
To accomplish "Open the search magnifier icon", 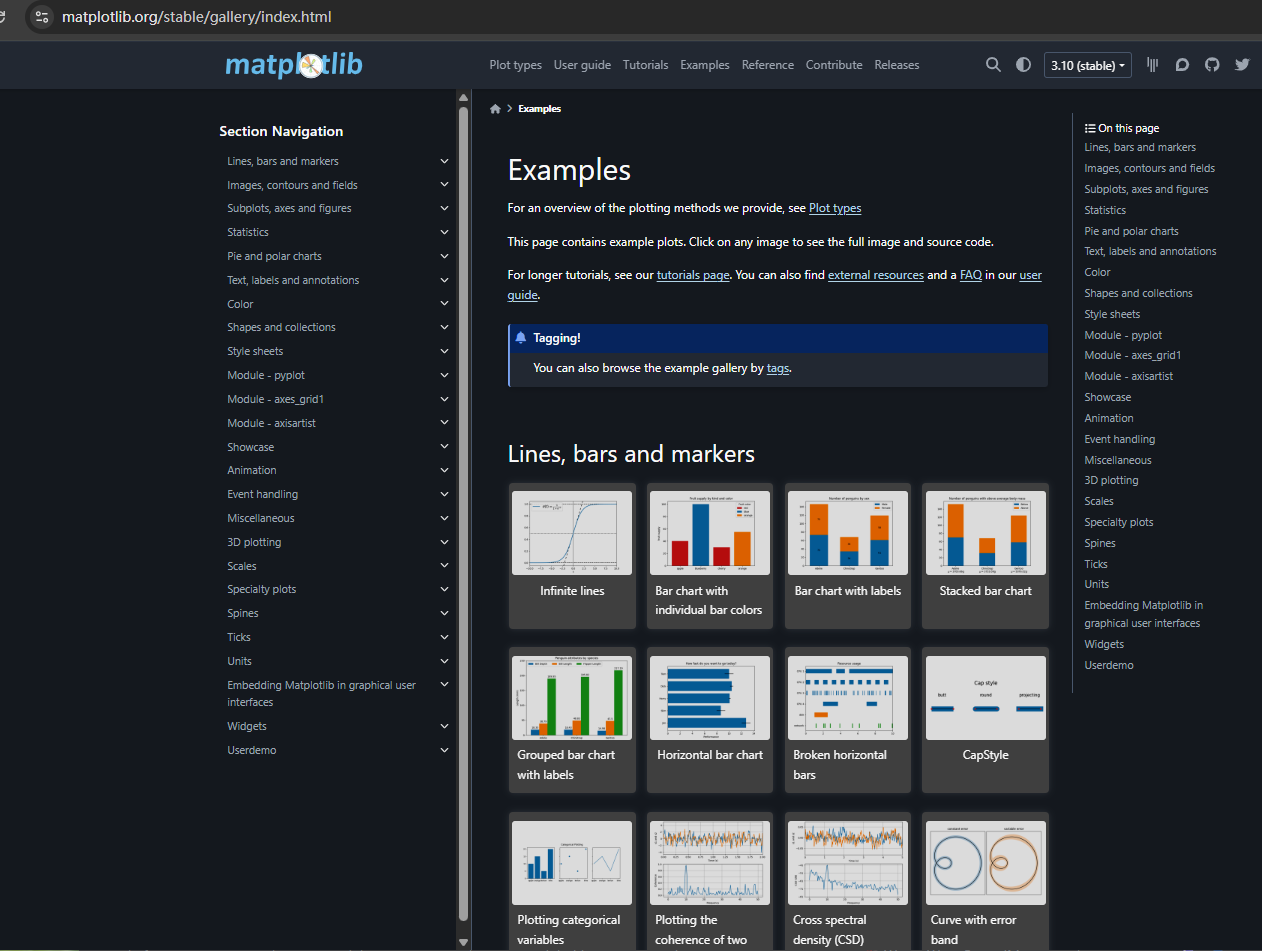I will pos(993,65).
